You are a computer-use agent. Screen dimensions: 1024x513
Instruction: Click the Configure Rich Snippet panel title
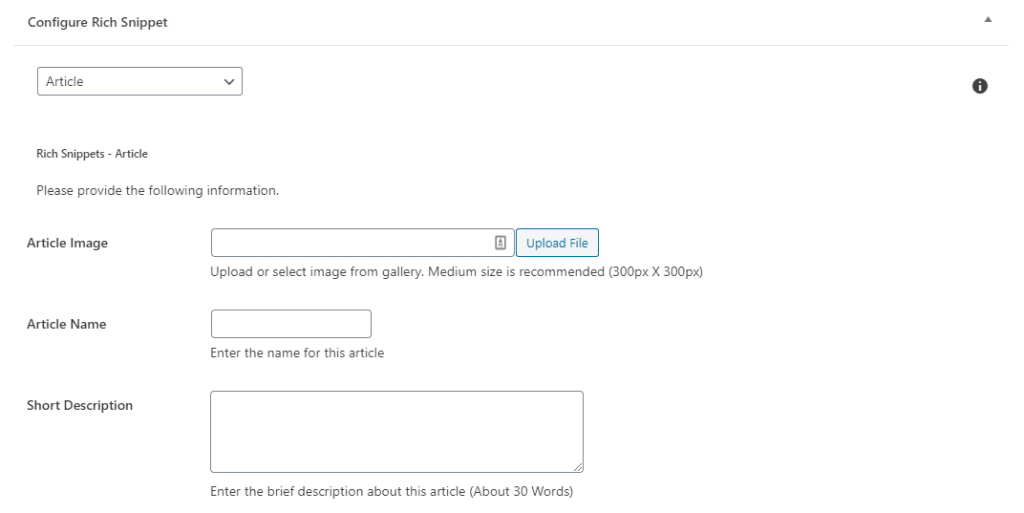coord(98,22)
